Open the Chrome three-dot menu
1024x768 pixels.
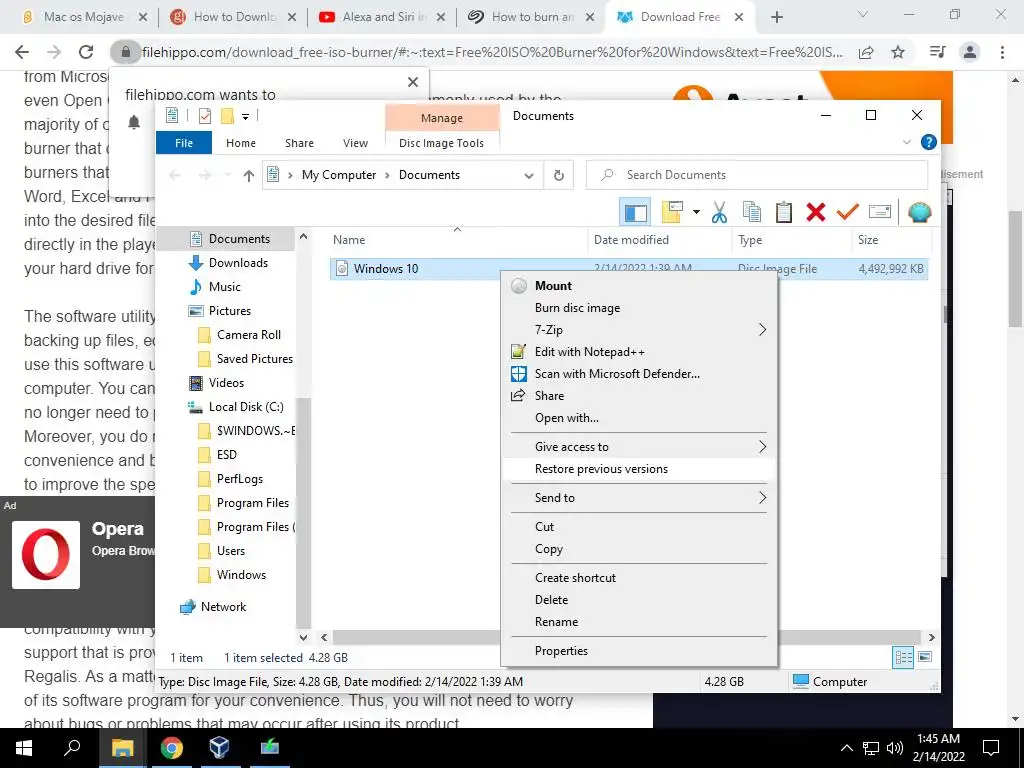point(1002,52)
